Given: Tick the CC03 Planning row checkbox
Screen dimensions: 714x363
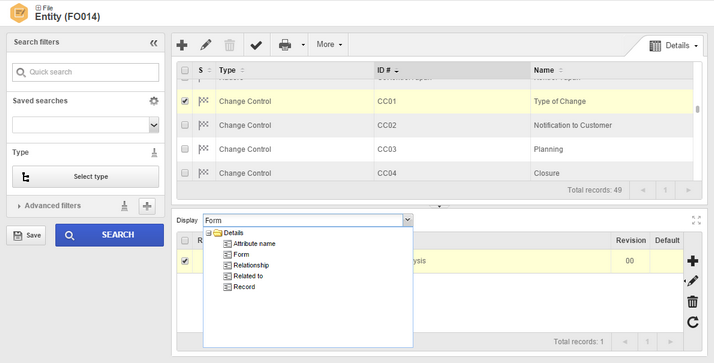Looking at the screenshot, I should point(185,149).
